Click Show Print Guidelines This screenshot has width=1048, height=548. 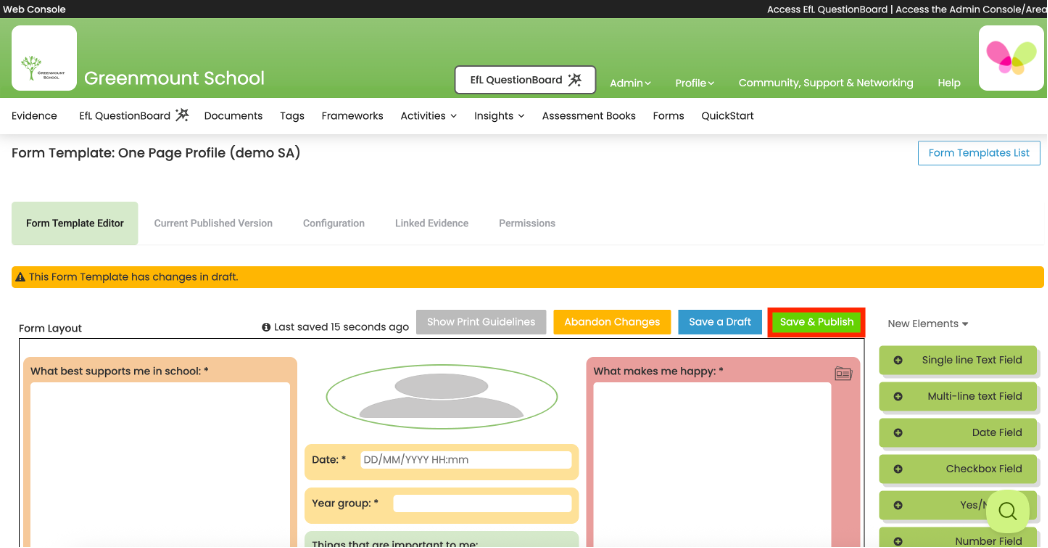click(x=481, y=322)
